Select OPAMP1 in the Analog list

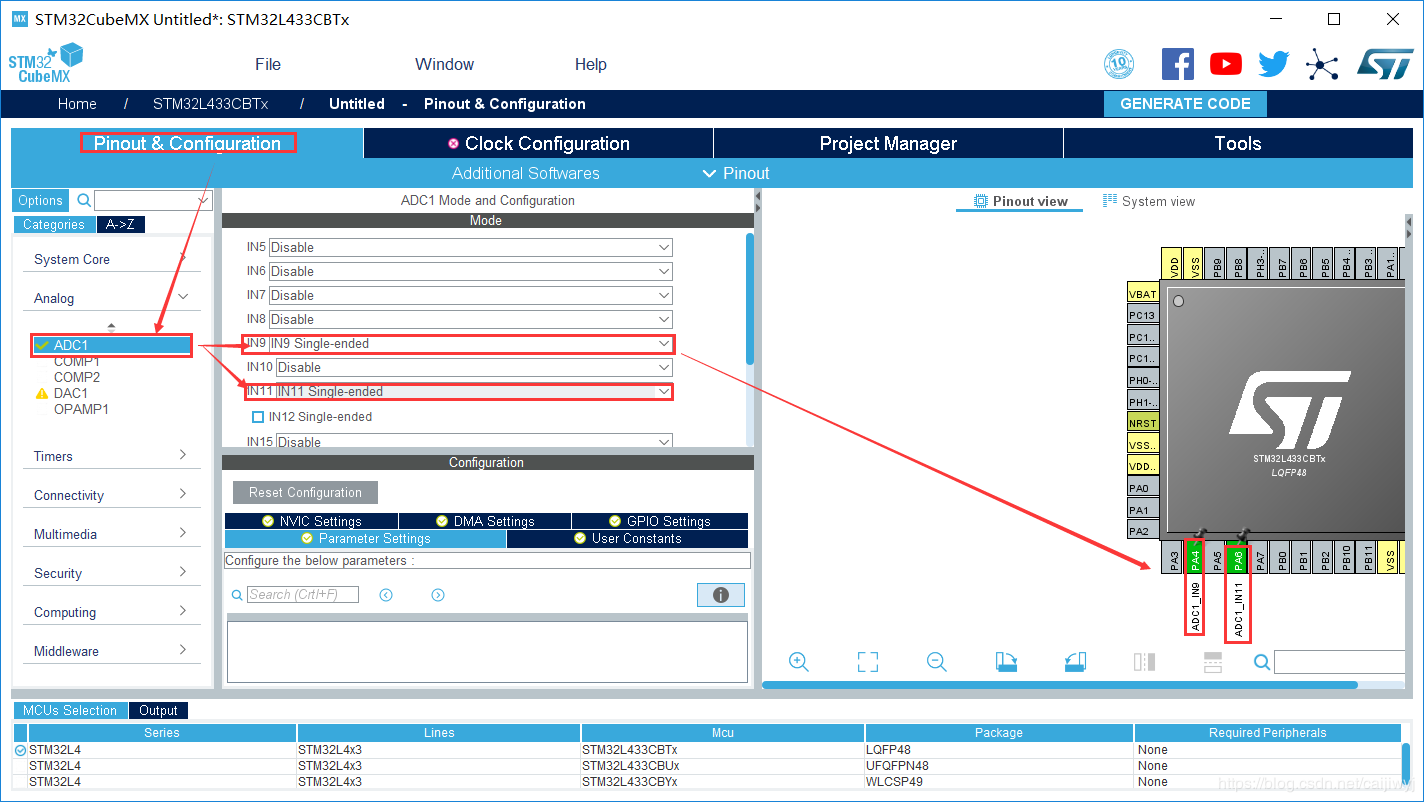(81, 409)
